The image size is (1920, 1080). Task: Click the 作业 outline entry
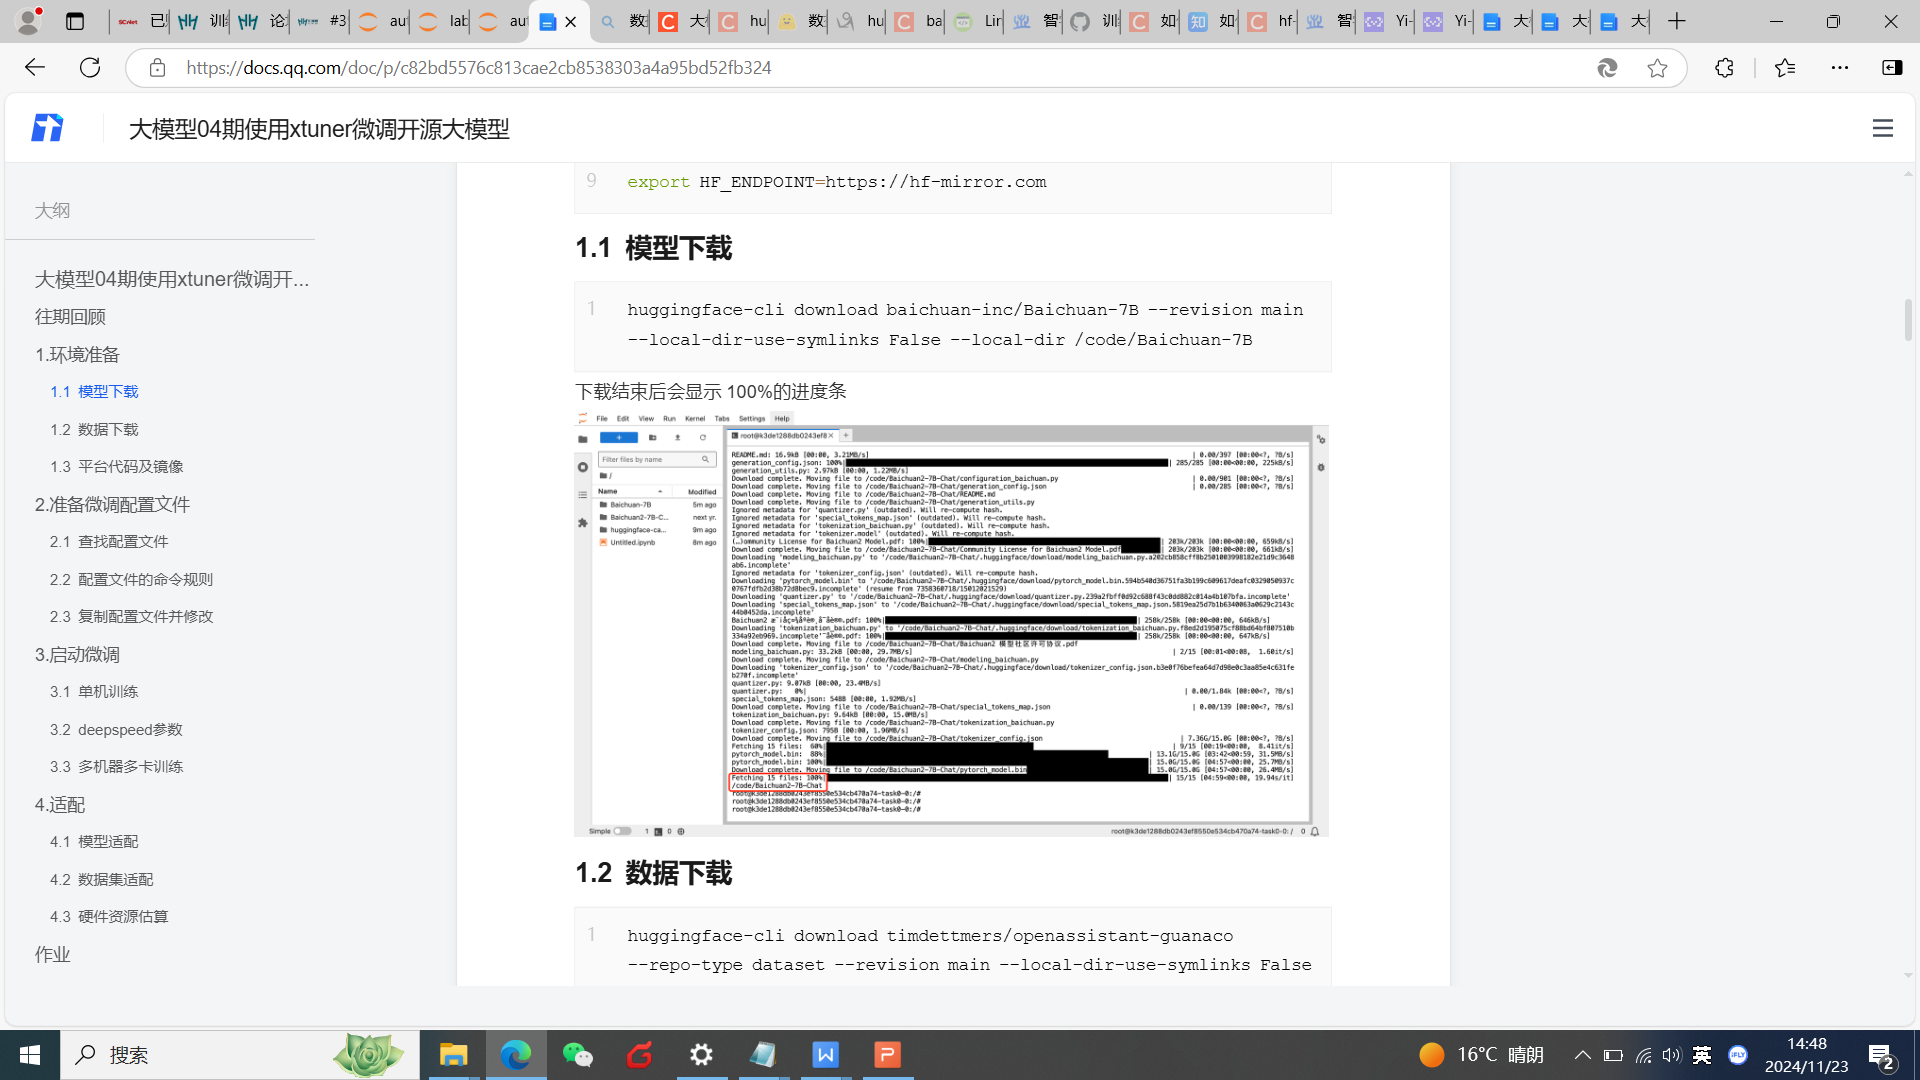(52, 954)
